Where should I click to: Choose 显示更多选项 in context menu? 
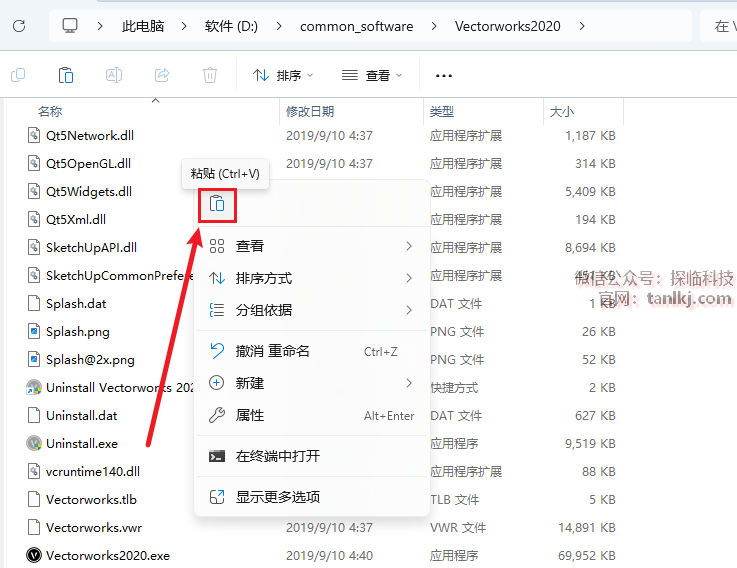click(312, 497)
